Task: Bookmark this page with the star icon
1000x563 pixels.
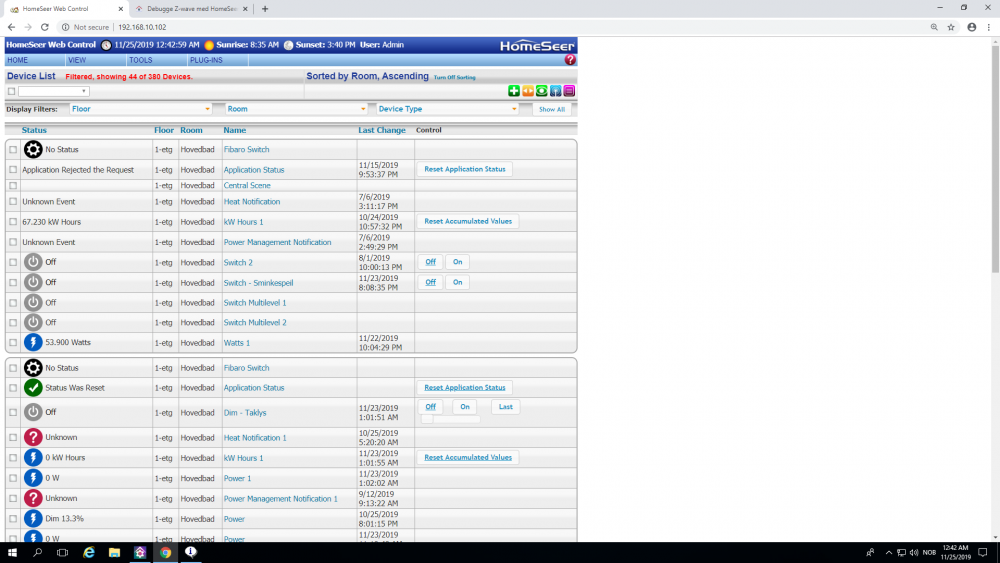Action: (951, 27)
